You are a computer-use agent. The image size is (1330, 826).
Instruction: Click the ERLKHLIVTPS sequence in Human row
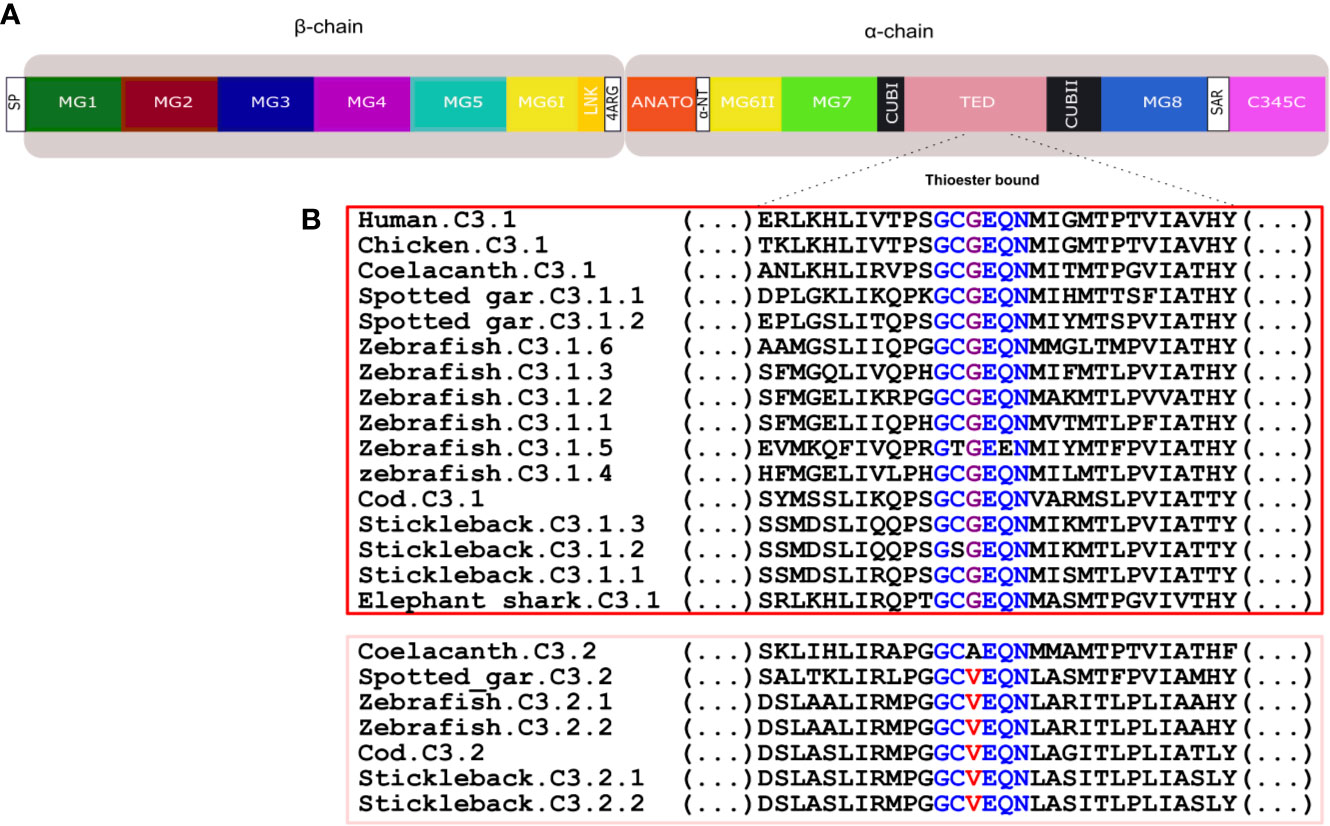click(845, 219)
